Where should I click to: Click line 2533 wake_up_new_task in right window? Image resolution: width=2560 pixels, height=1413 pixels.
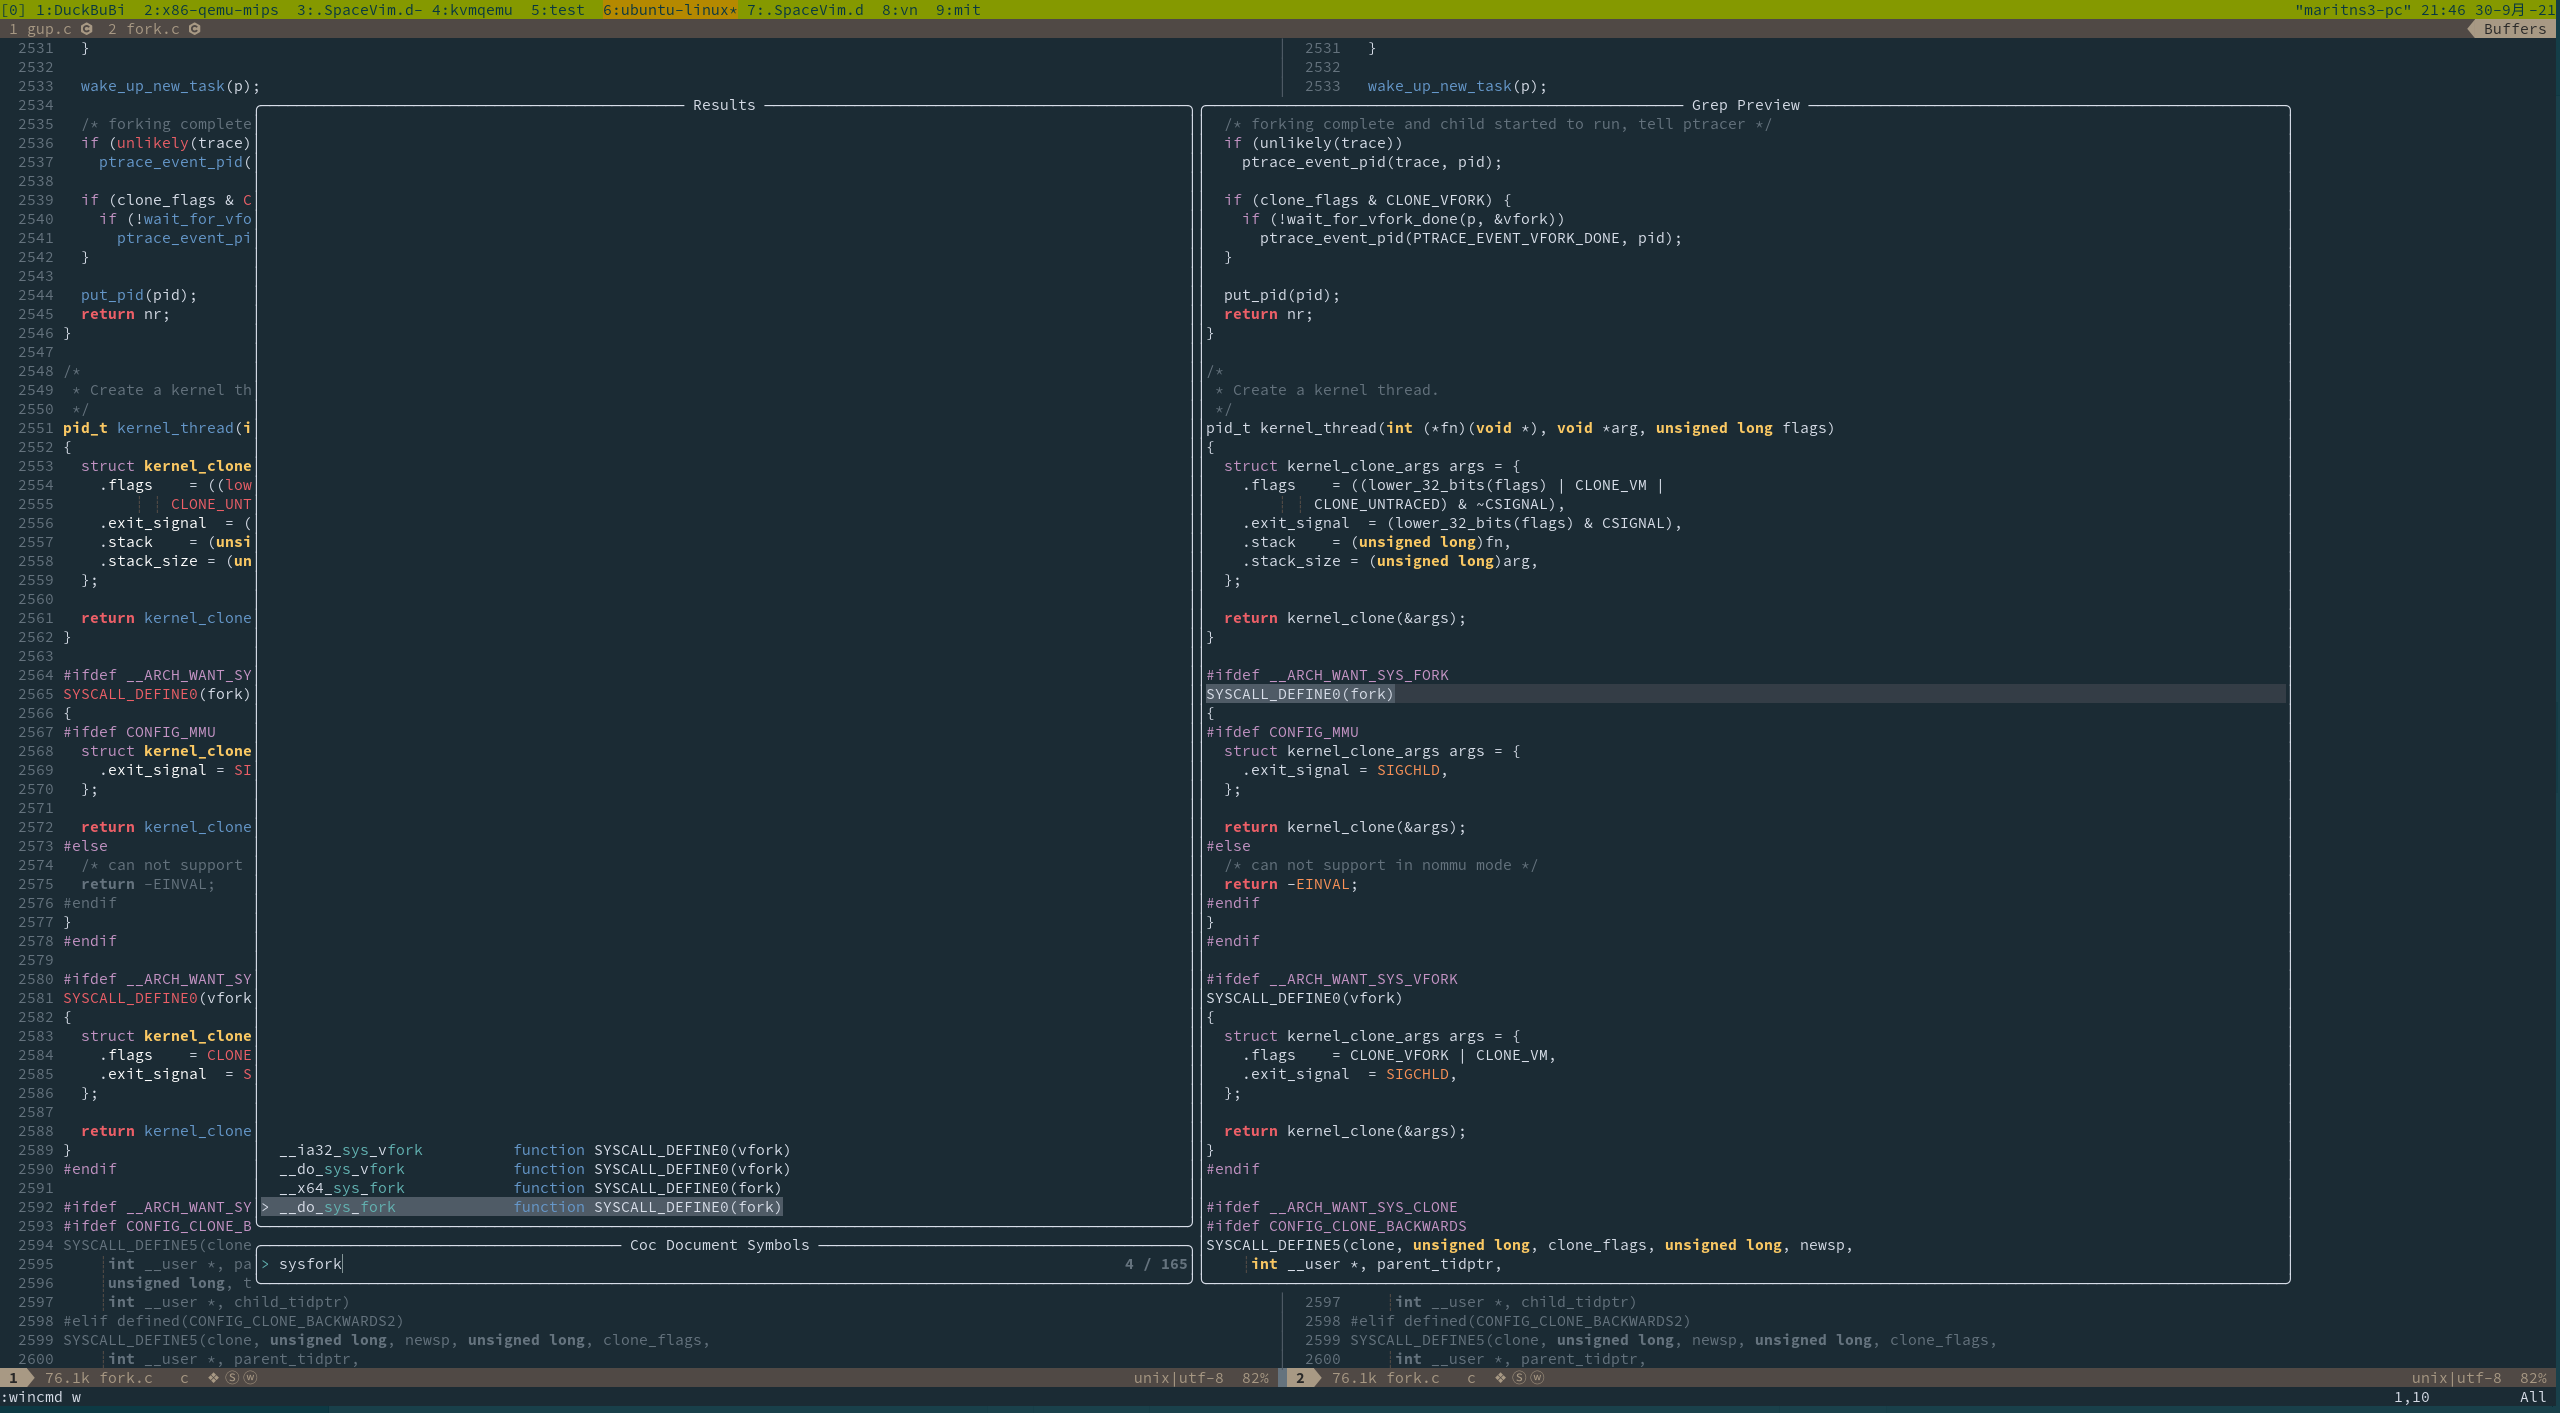1457,86
